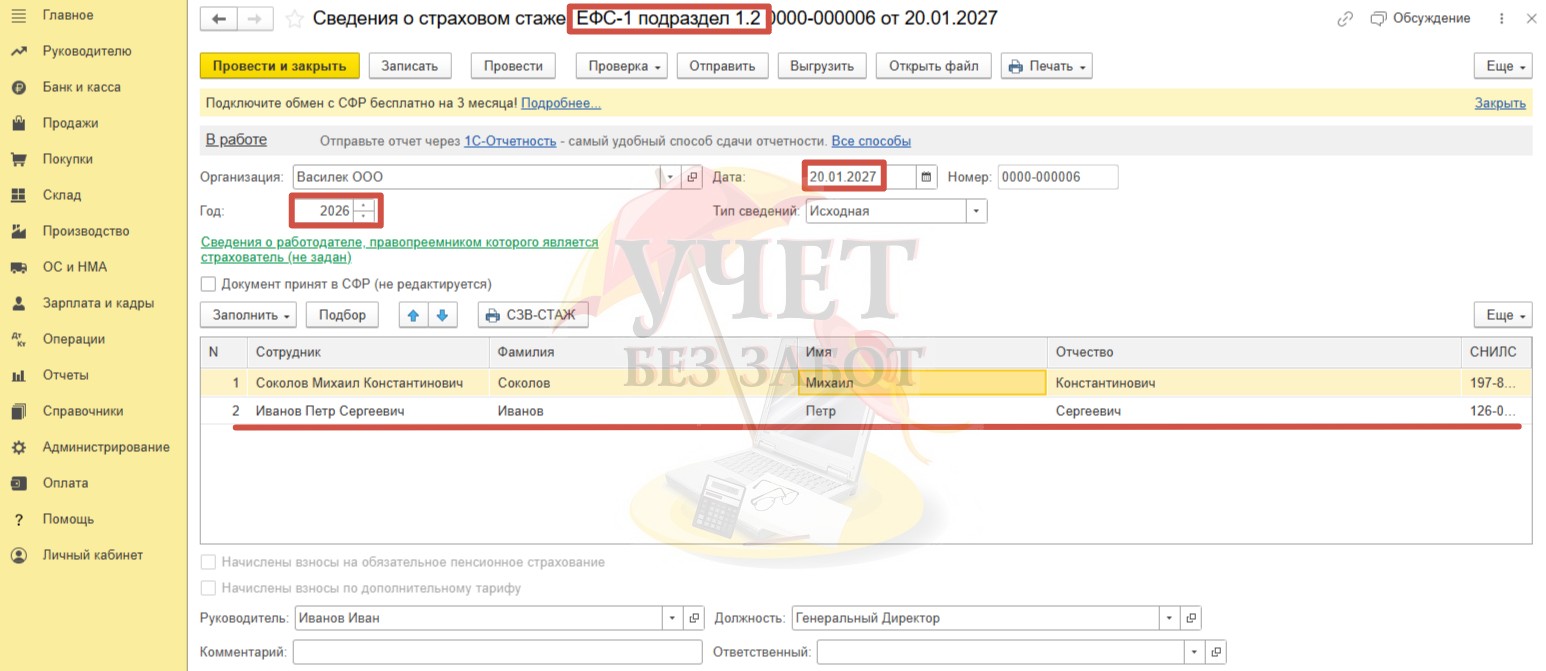Viewport: 1546px width, 671px height.
Task: Add document to favorites with star icon
Action: coord(294,19)
